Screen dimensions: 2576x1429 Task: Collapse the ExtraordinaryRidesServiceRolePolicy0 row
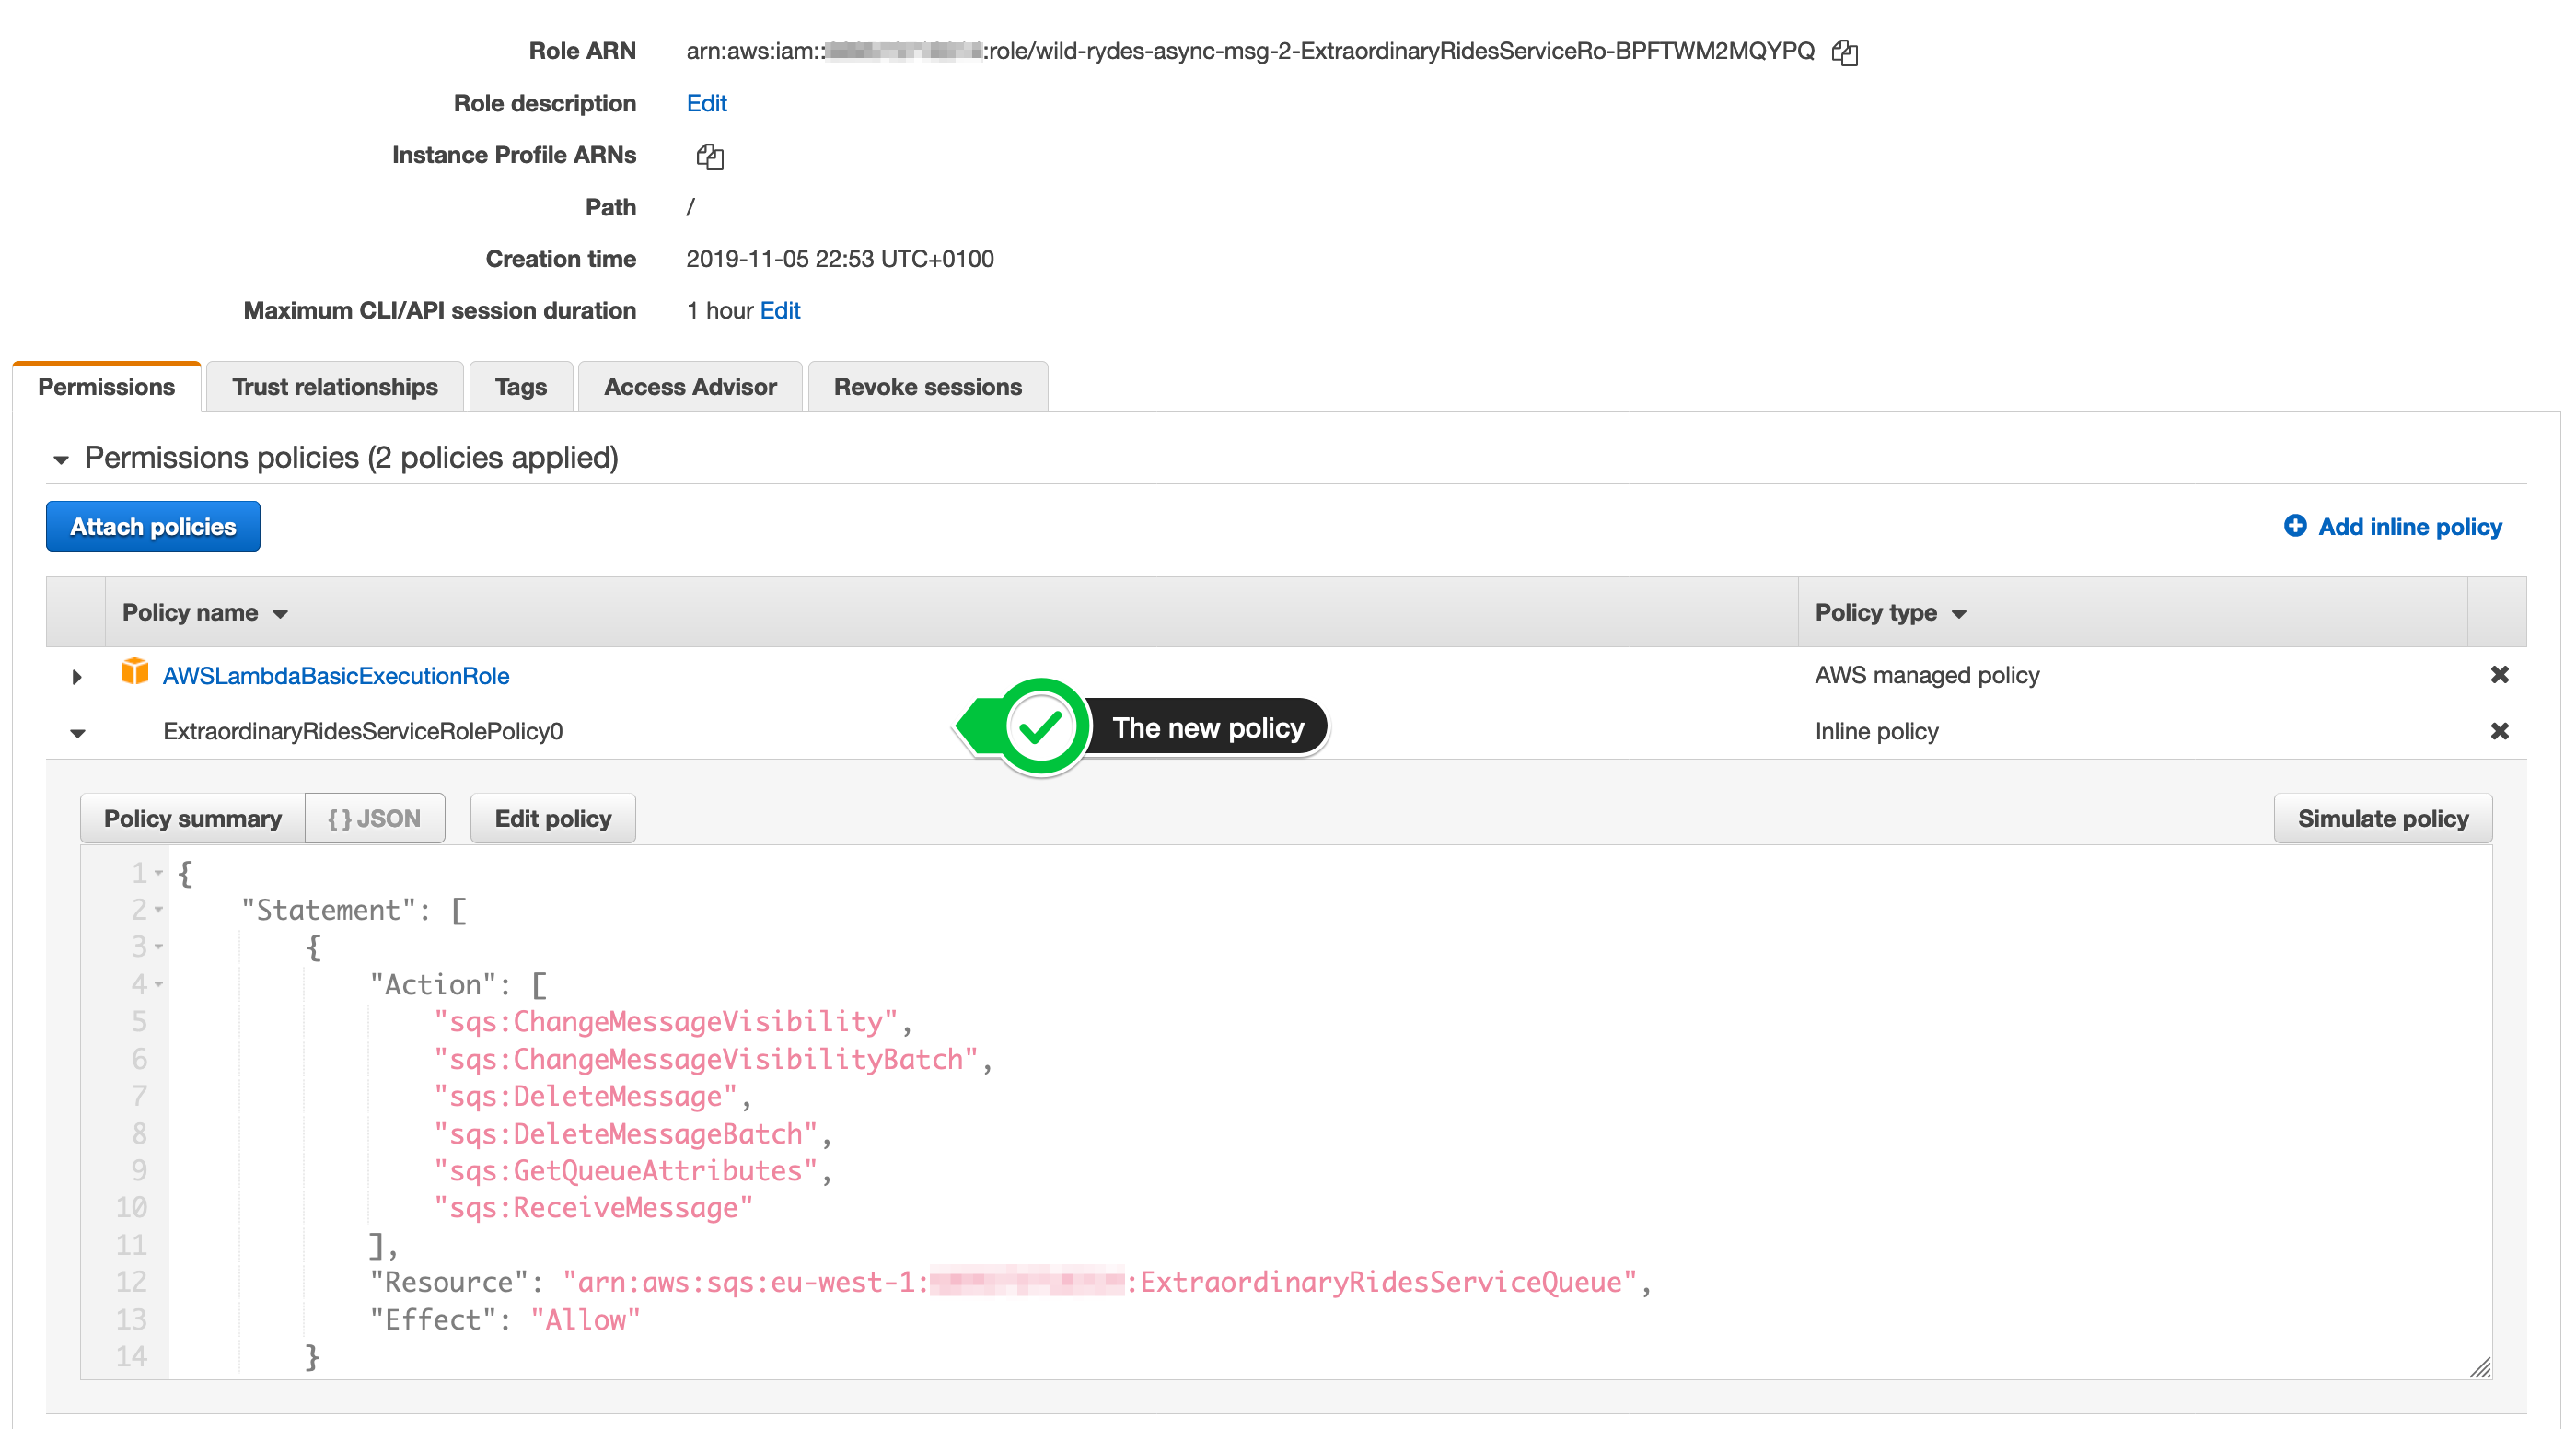(77, 733)
